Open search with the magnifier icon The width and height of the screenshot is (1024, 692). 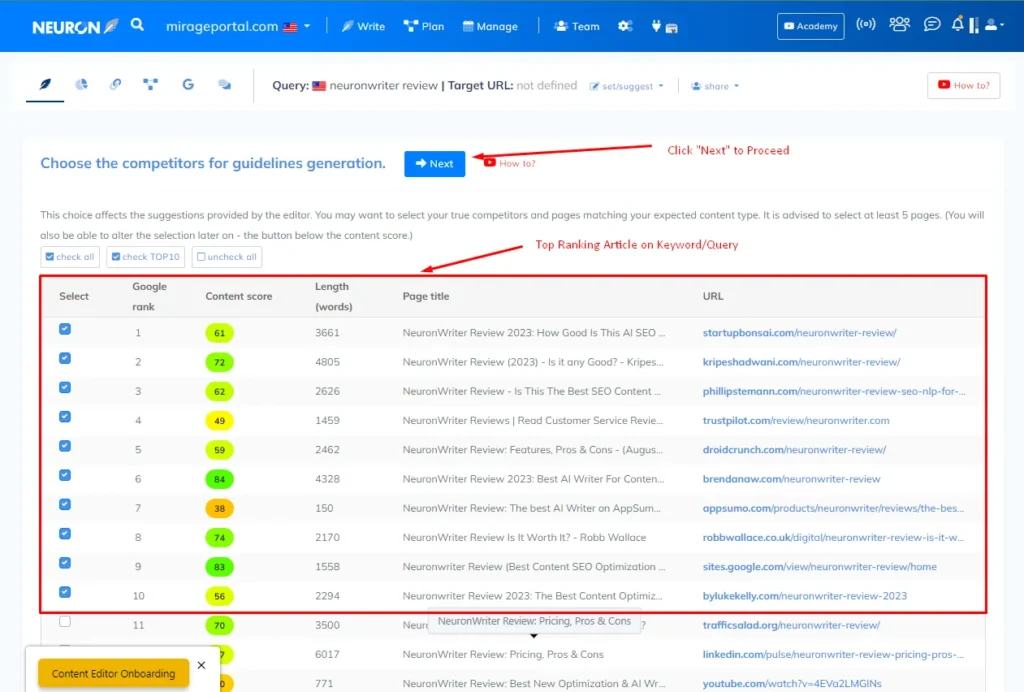tap(137, 25)
